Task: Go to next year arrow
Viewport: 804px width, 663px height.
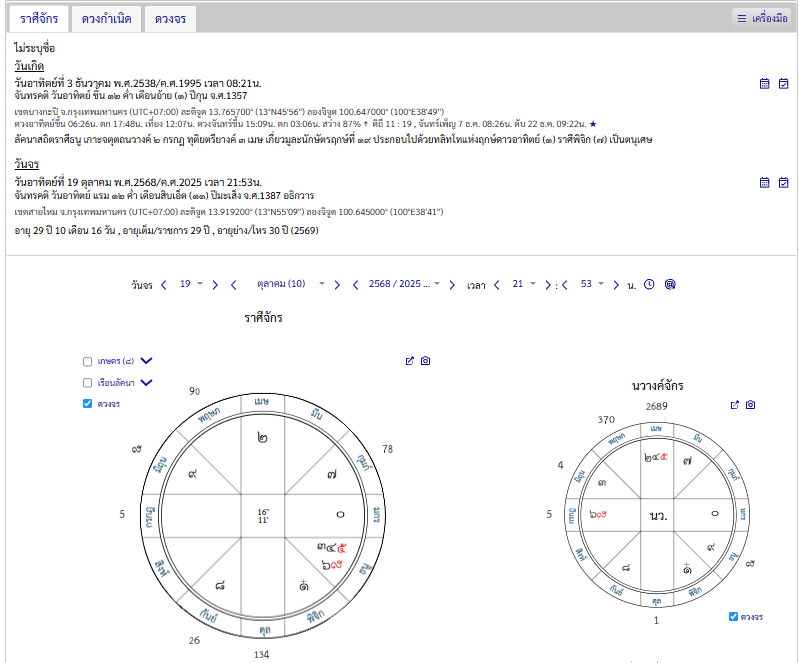Action: pyautogui.click(x=452, y=285)
